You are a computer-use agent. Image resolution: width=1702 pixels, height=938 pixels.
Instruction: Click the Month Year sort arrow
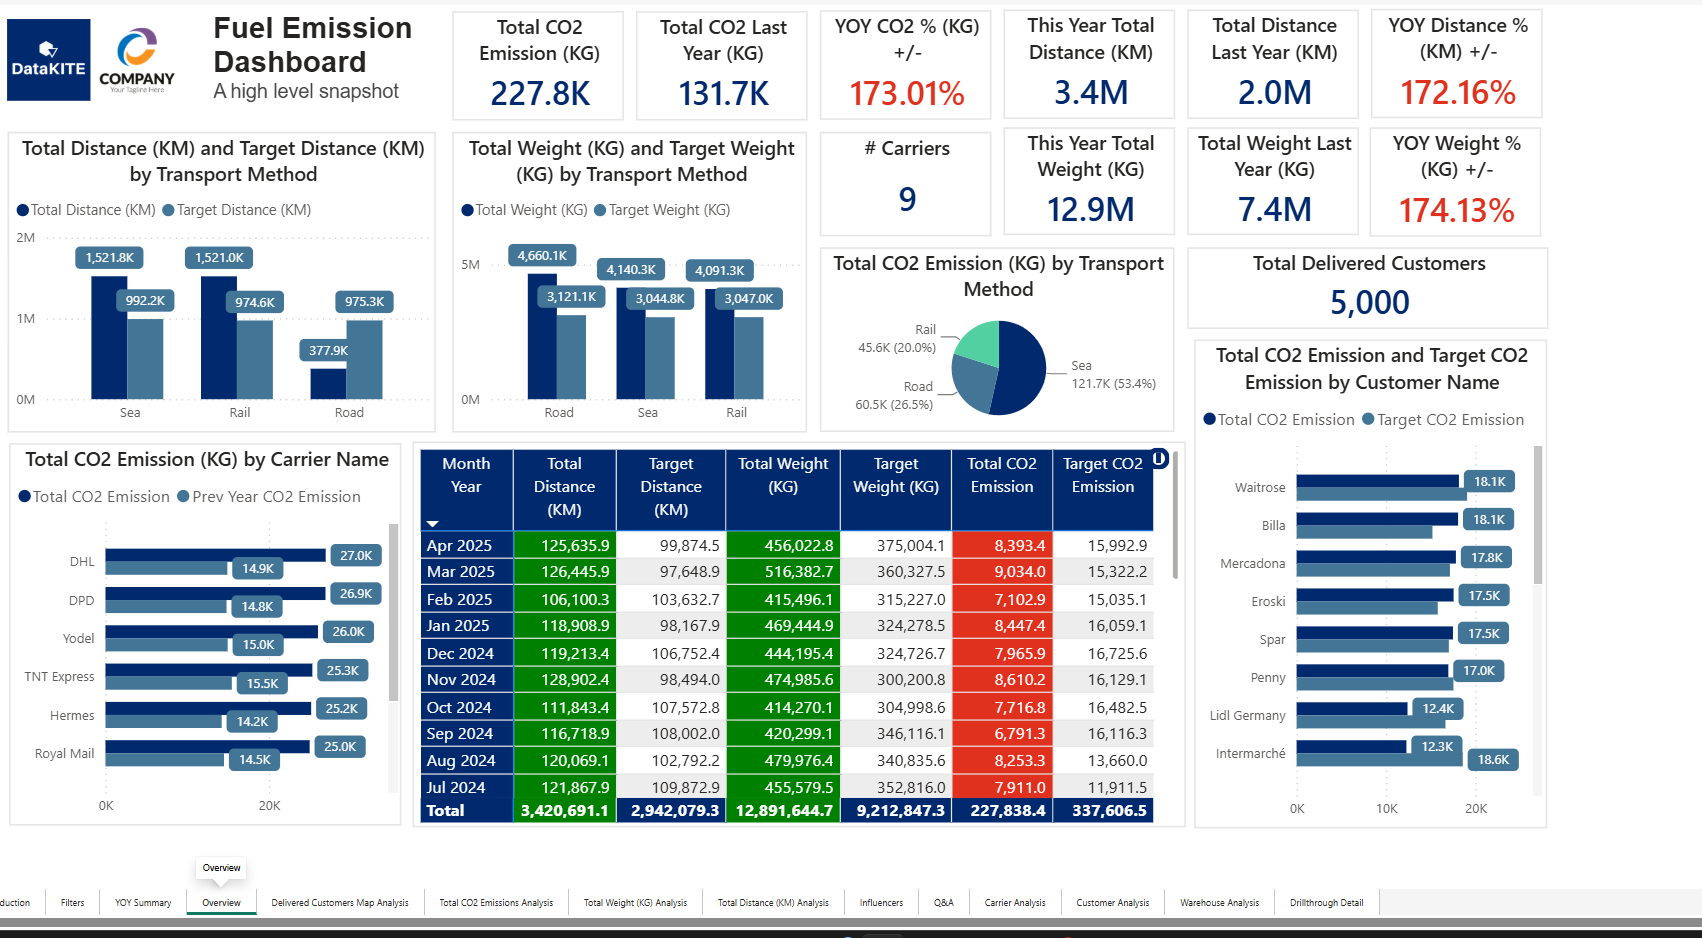(x=432, y=523)
